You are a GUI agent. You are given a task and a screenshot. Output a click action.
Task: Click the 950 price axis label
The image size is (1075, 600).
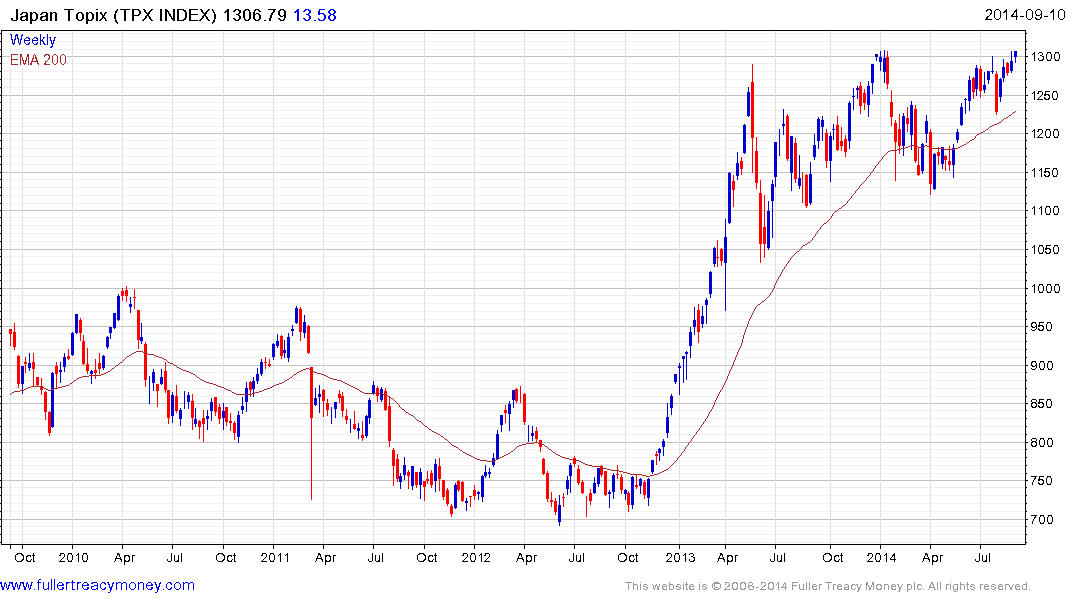coord(1042,327)
